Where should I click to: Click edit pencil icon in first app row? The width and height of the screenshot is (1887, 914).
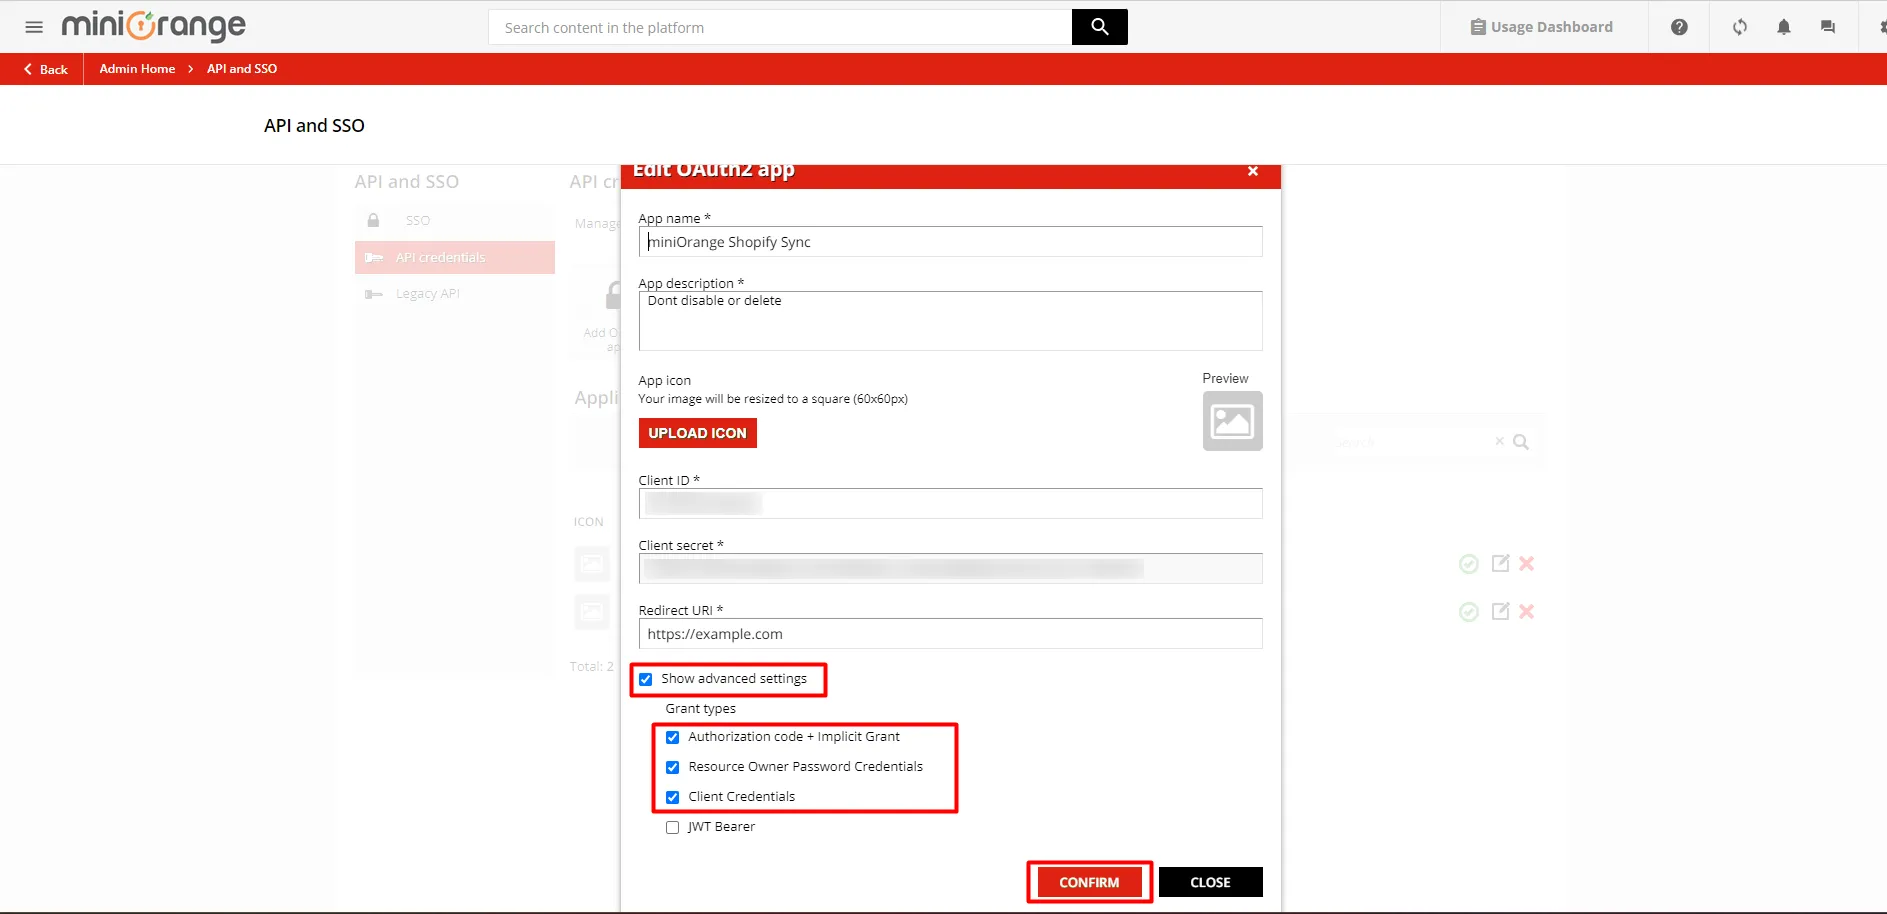1500,563
